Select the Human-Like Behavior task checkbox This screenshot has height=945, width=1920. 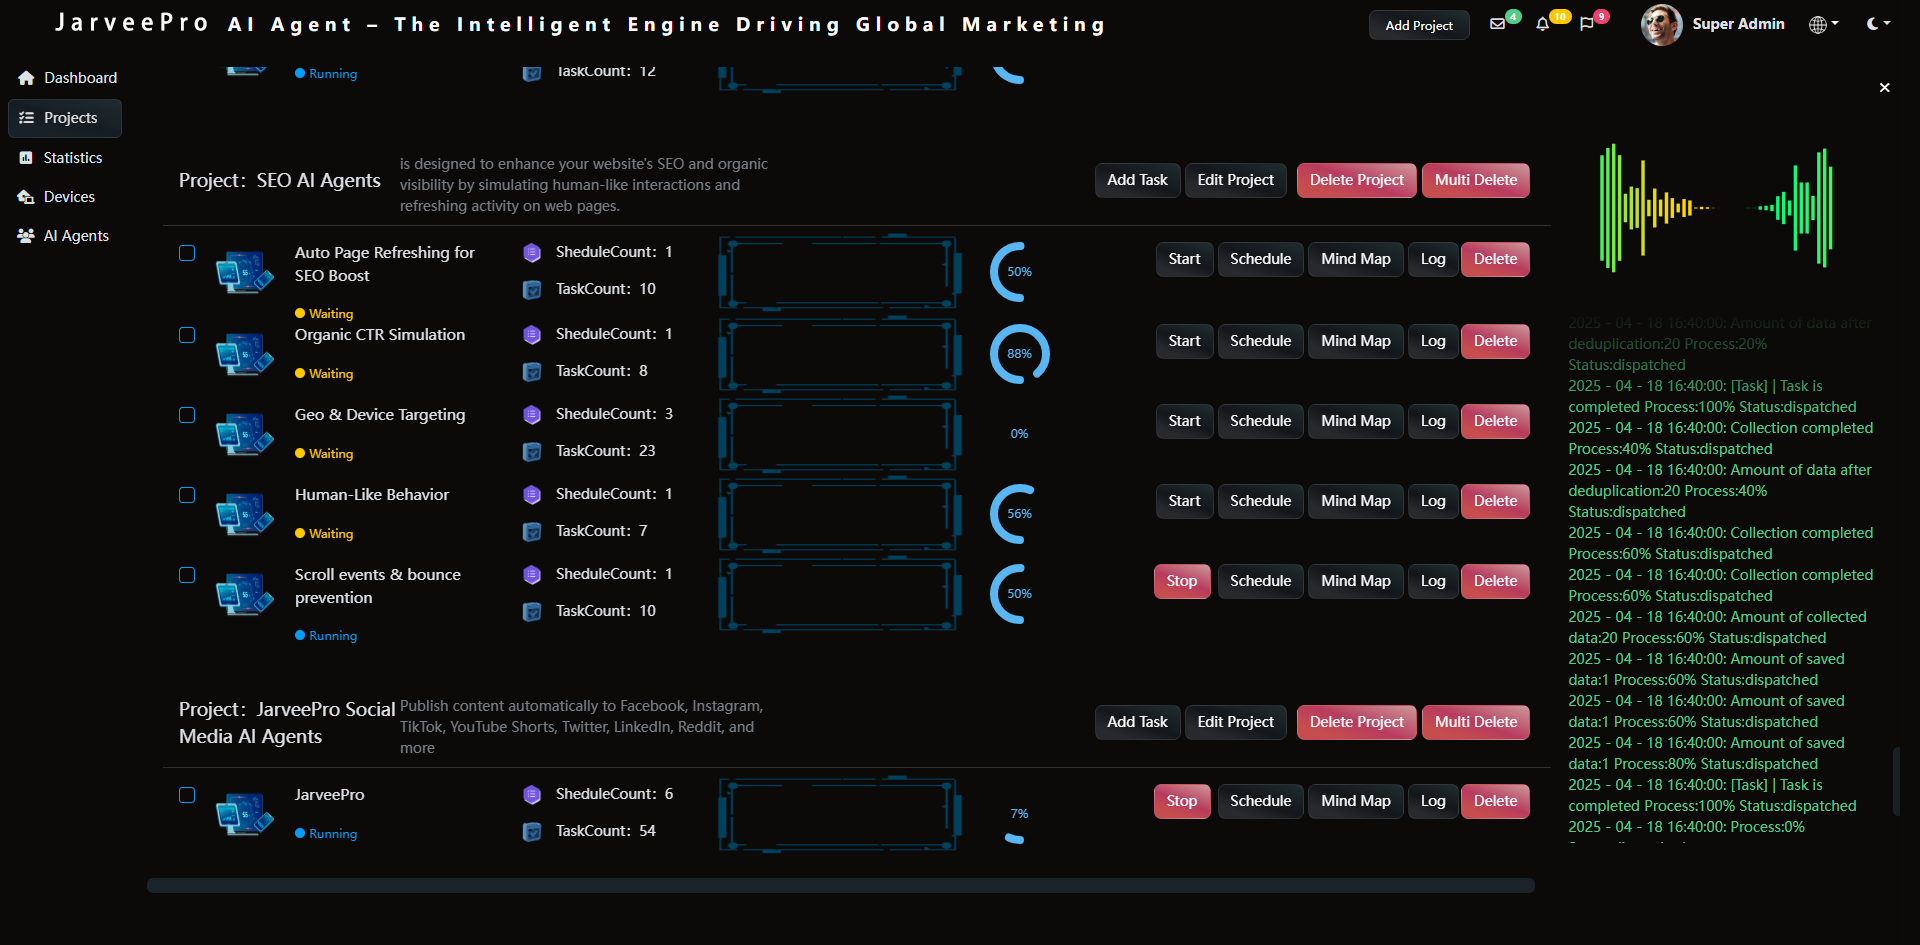(187, 495)
